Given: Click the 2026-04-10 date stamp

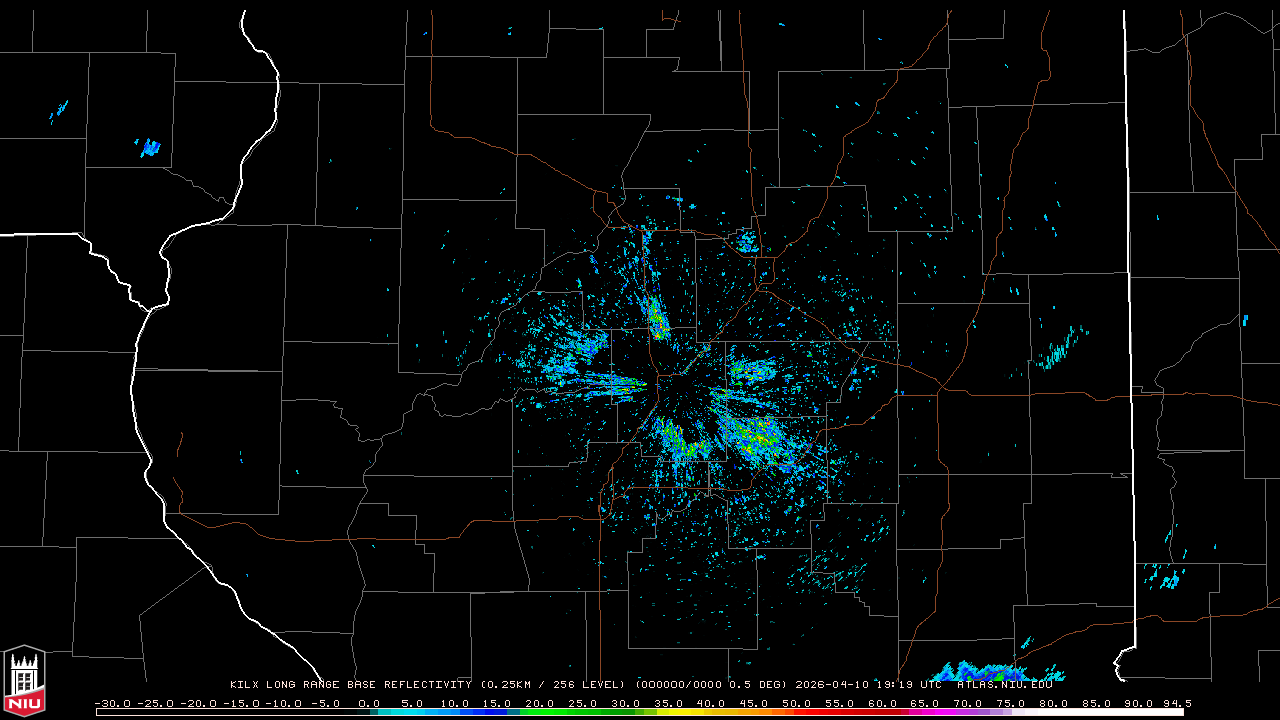Looking at the screenshot, I should [x=832, y=685].
